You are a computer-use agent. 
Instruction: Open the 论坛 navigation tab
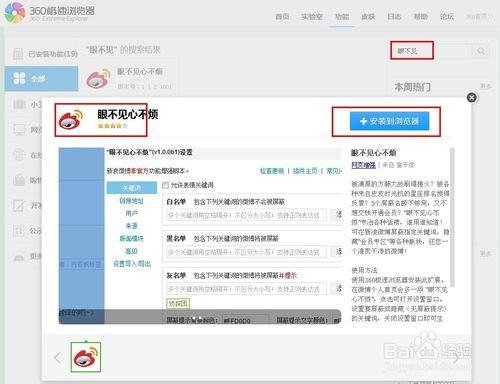[447, 17]
